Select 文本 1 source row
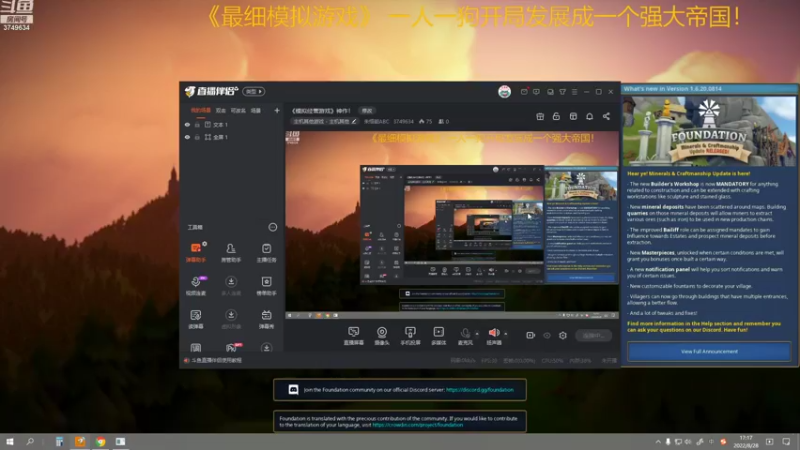 pos(232,124)
